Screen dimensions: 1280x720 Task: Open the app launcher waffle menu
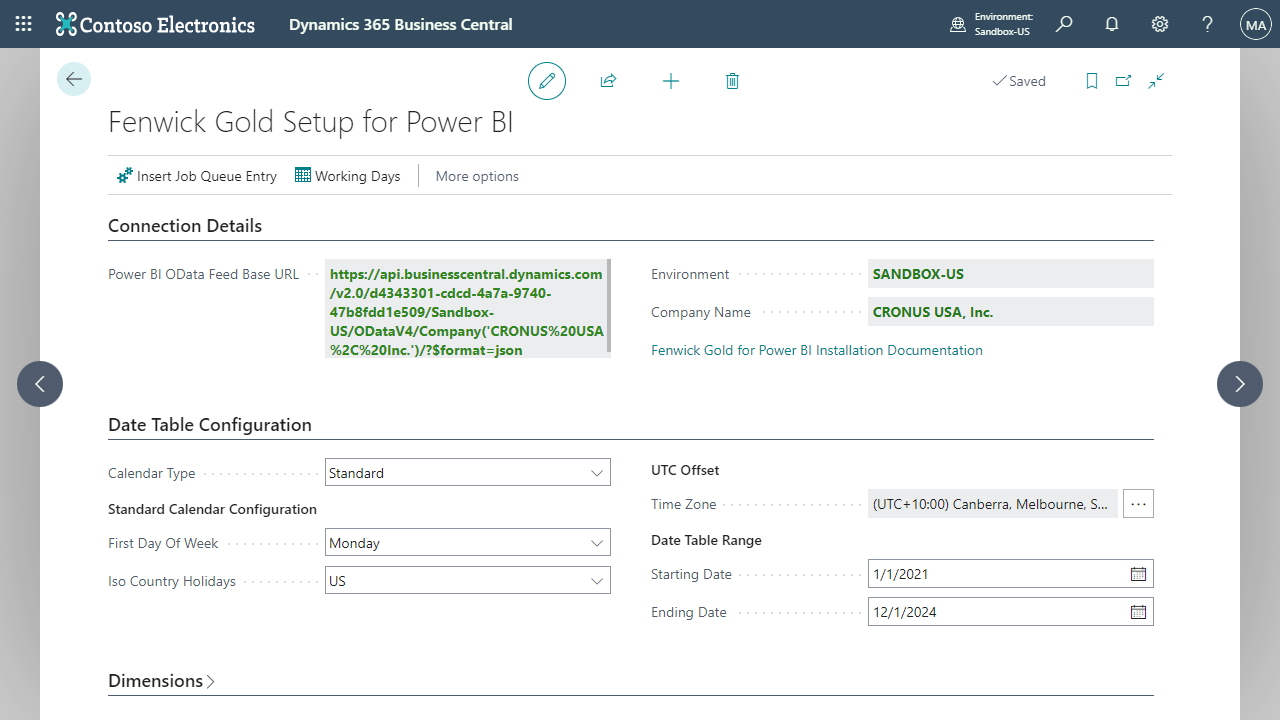(x=23, y=24)
